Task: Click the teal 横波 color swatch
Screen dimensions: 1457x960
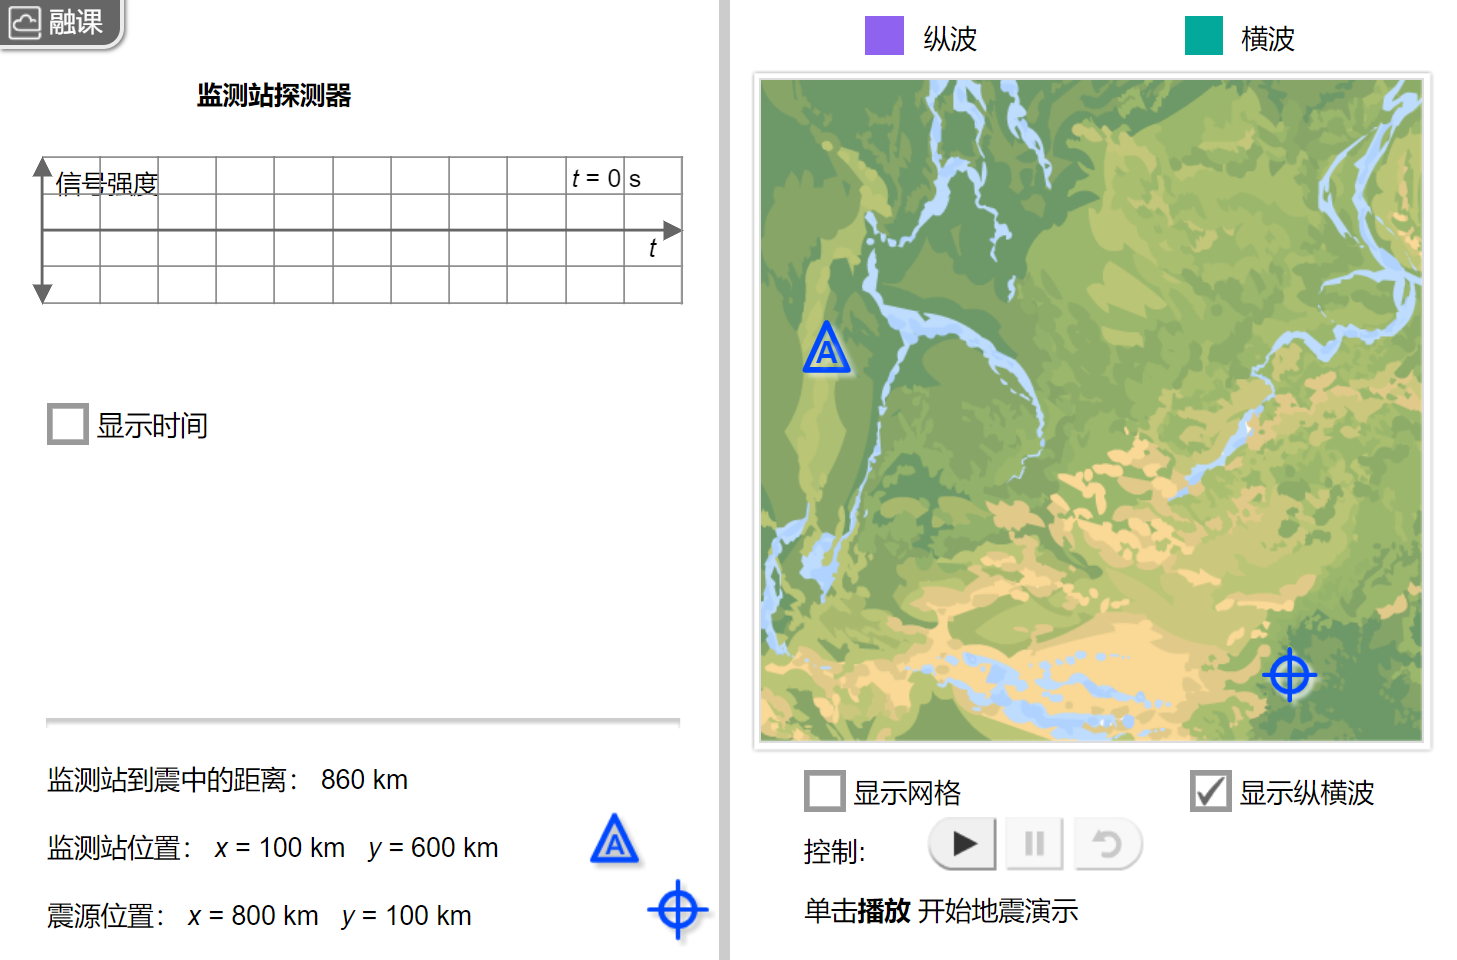Action: pos(1203,36)
